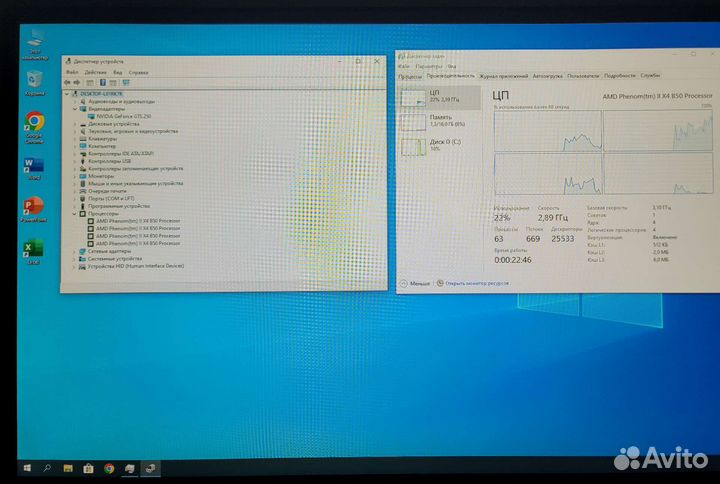Click the Меньше (fewer details) button

(415, 283)
